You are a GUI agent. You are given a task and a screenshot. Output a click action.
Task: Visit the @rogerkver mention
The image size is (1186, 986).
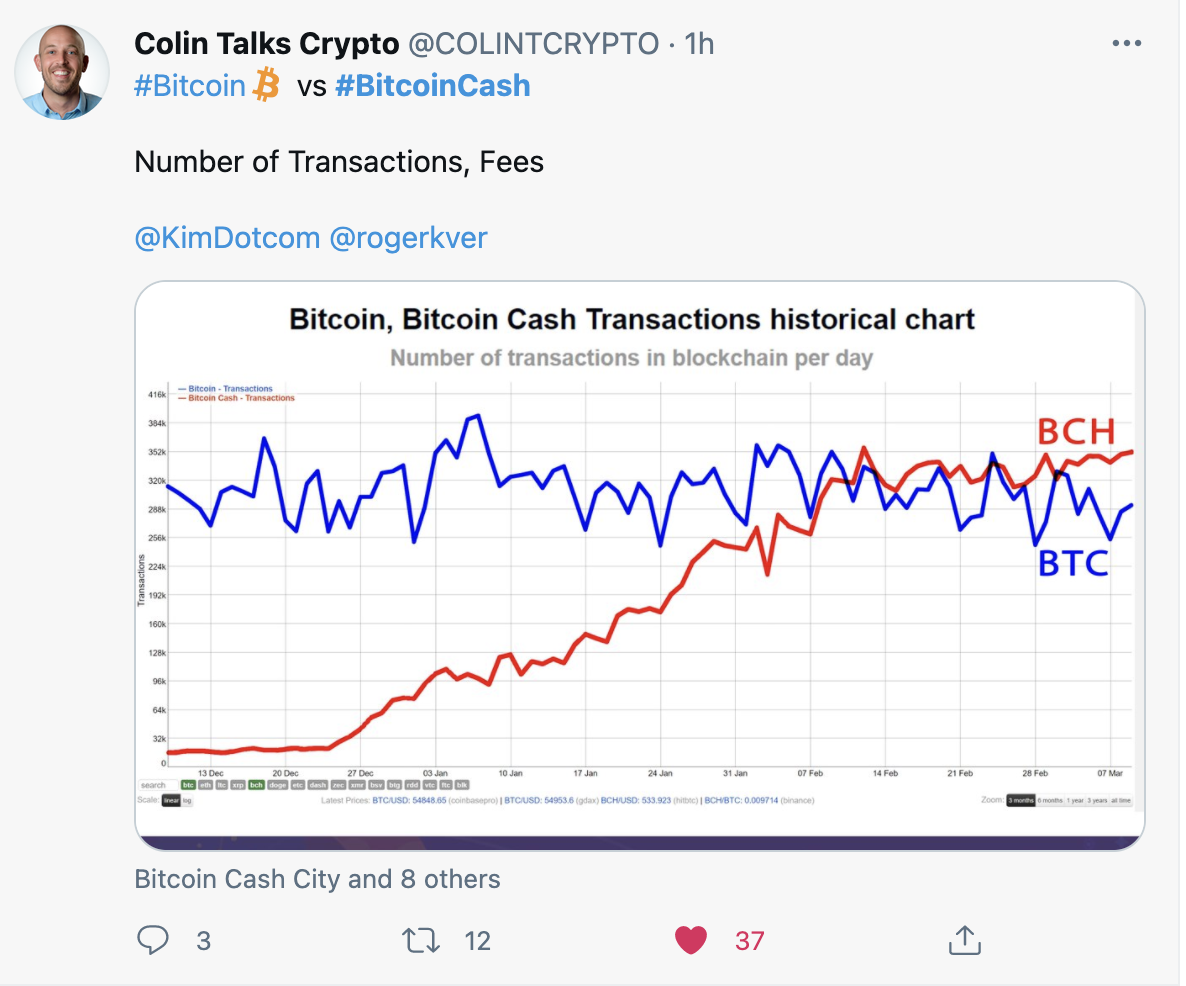(408, 237)
